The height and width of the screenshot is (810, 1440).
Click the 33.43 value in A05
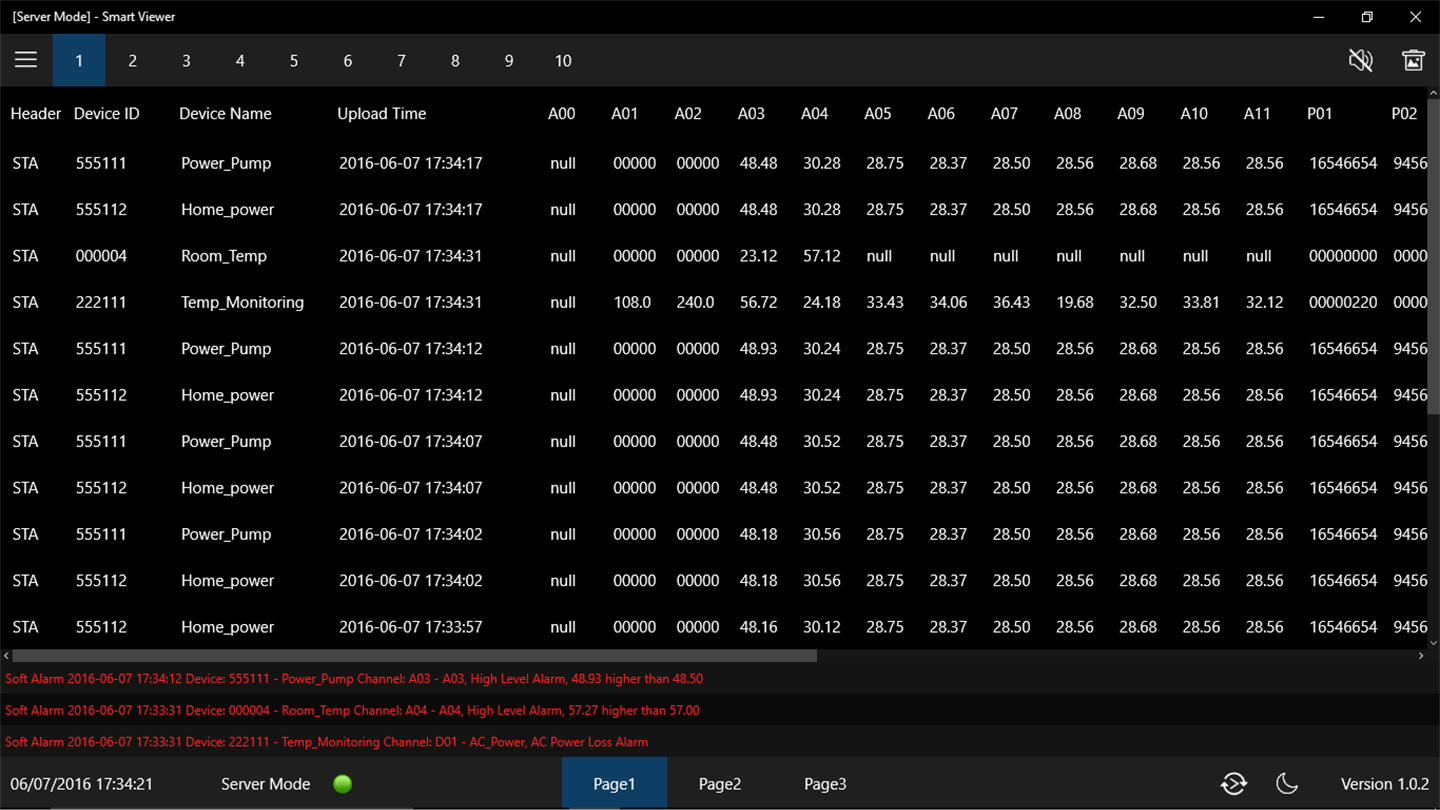(x=885, y=302)
